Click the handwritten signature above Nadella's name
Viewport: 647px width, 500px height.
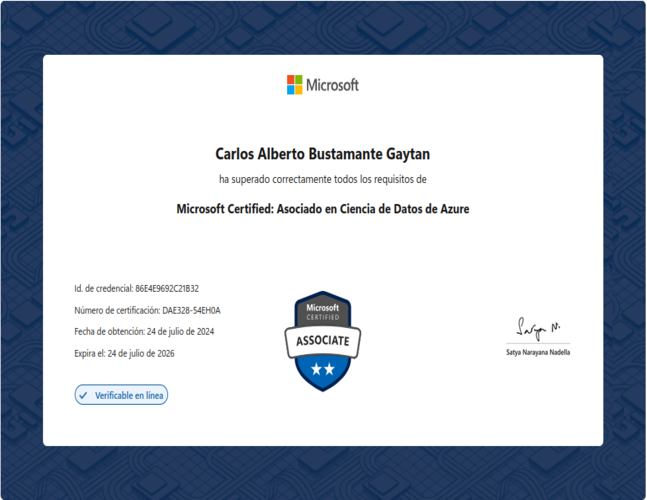[x=538, y=328]
